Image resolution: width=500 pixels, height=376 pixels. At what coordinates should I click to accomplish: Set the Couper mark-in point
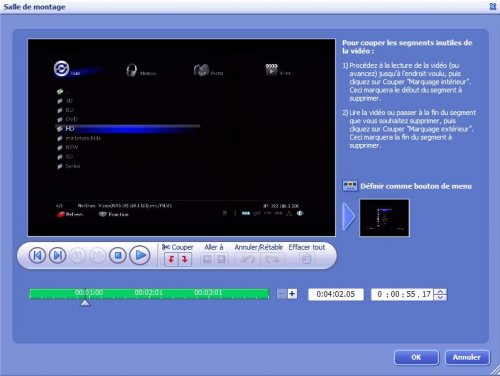tap(171, 259)
